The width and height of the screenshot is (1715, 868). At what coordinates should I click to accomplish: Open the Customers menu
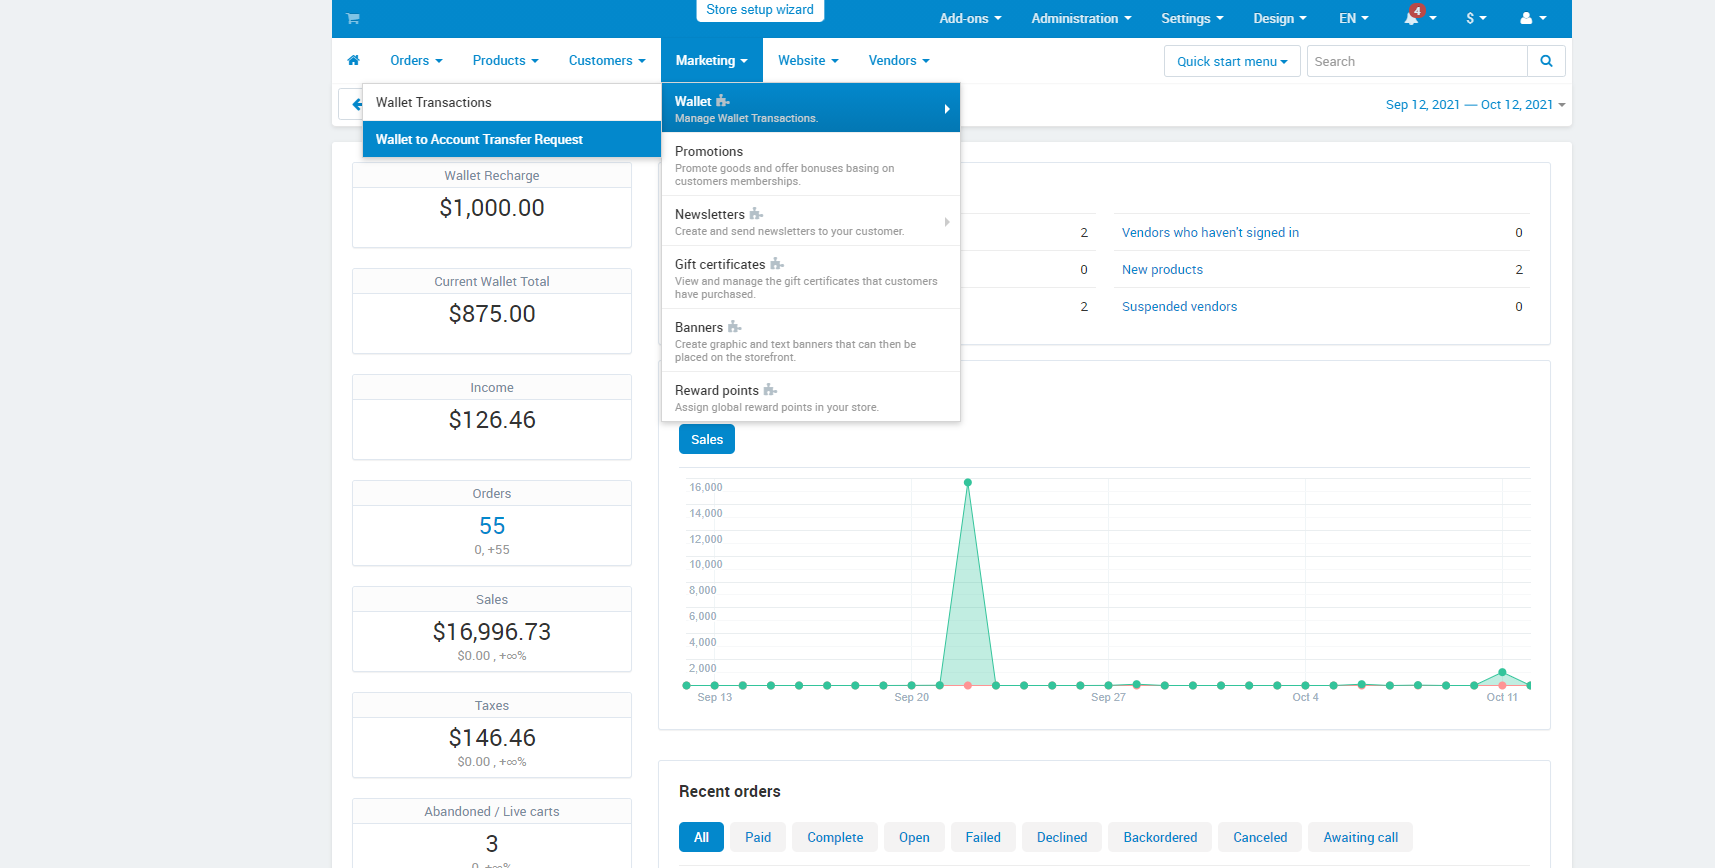607,60
